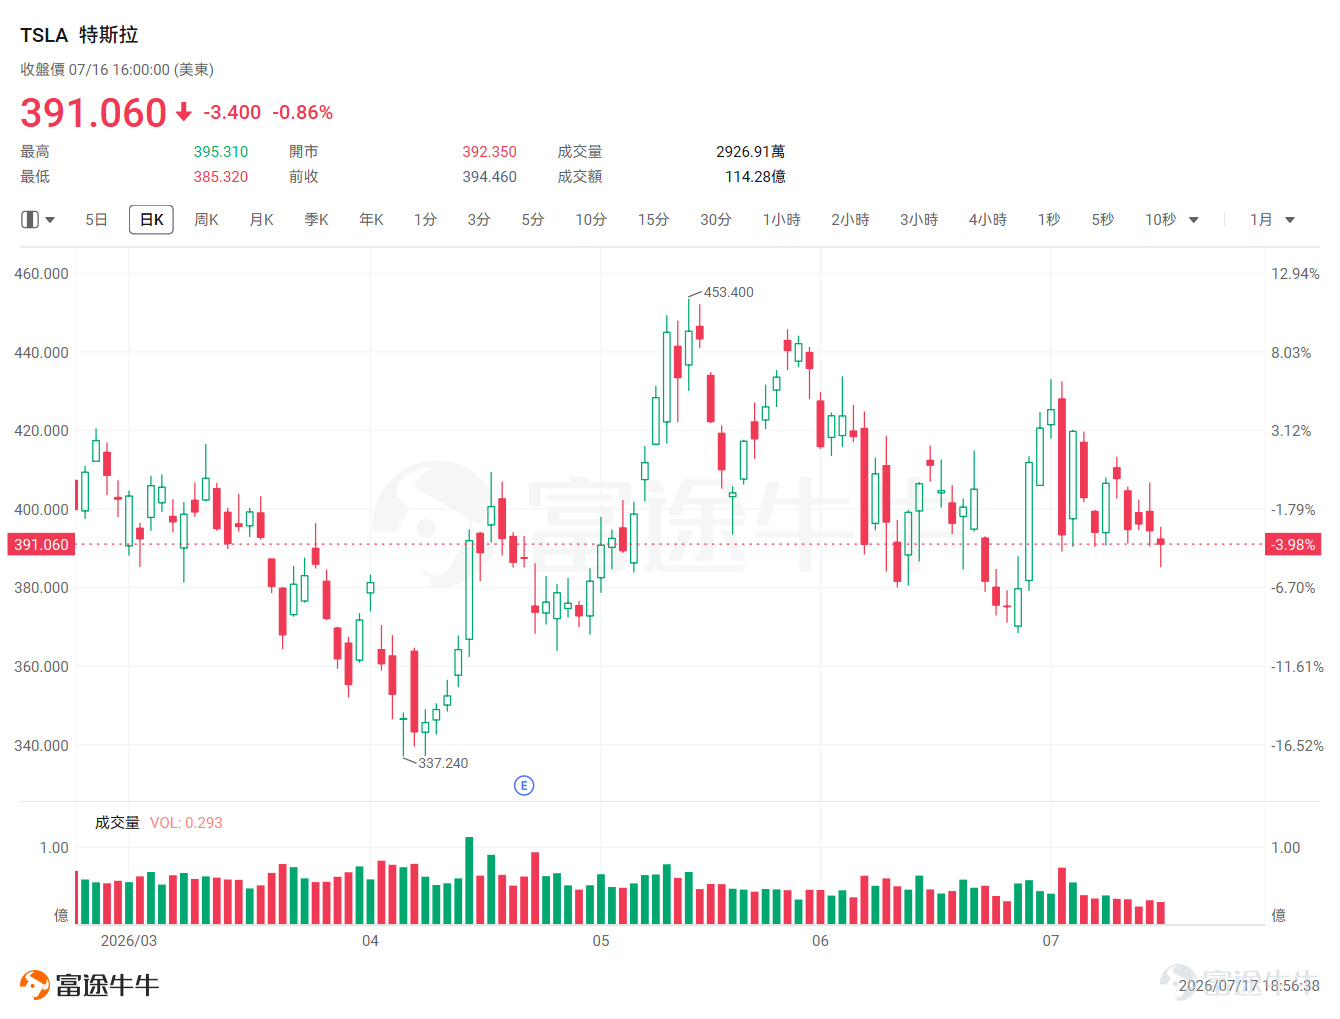Click the -3.98% right axis tag
Image resolution: width=1340 pixels, height=1019 pixels.
[x=1293, y=545]
